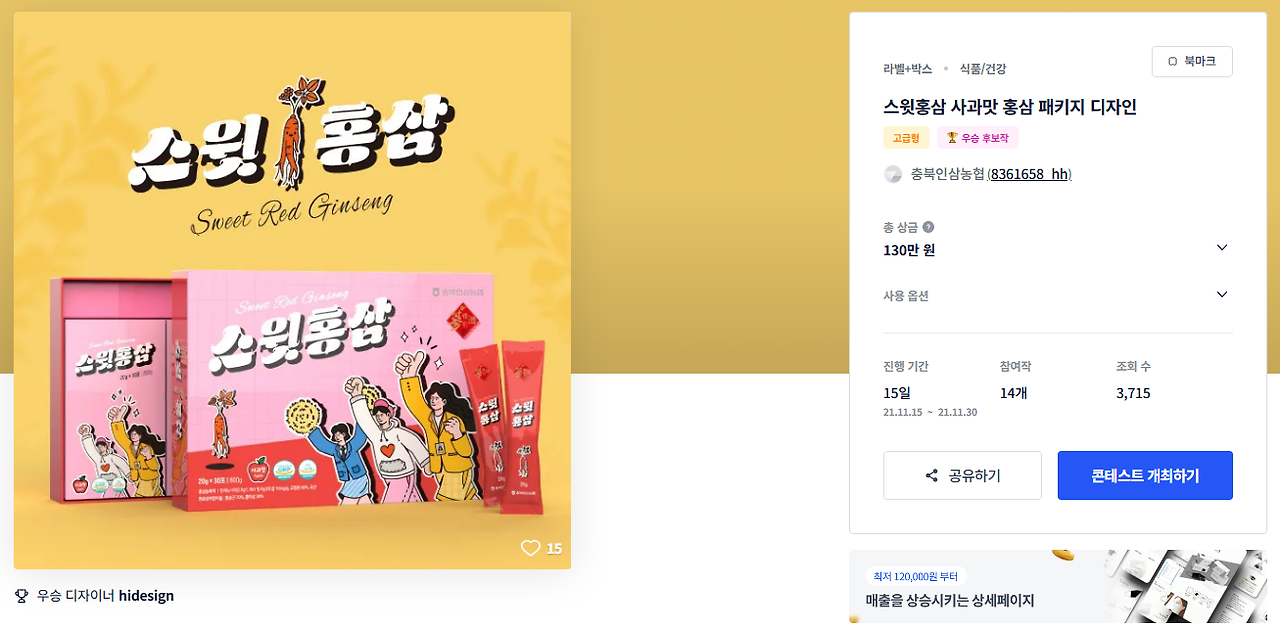This screenshot has height=630, width=1280.
Task: Open the 식품/건강 category link
Action: [983, 69]
